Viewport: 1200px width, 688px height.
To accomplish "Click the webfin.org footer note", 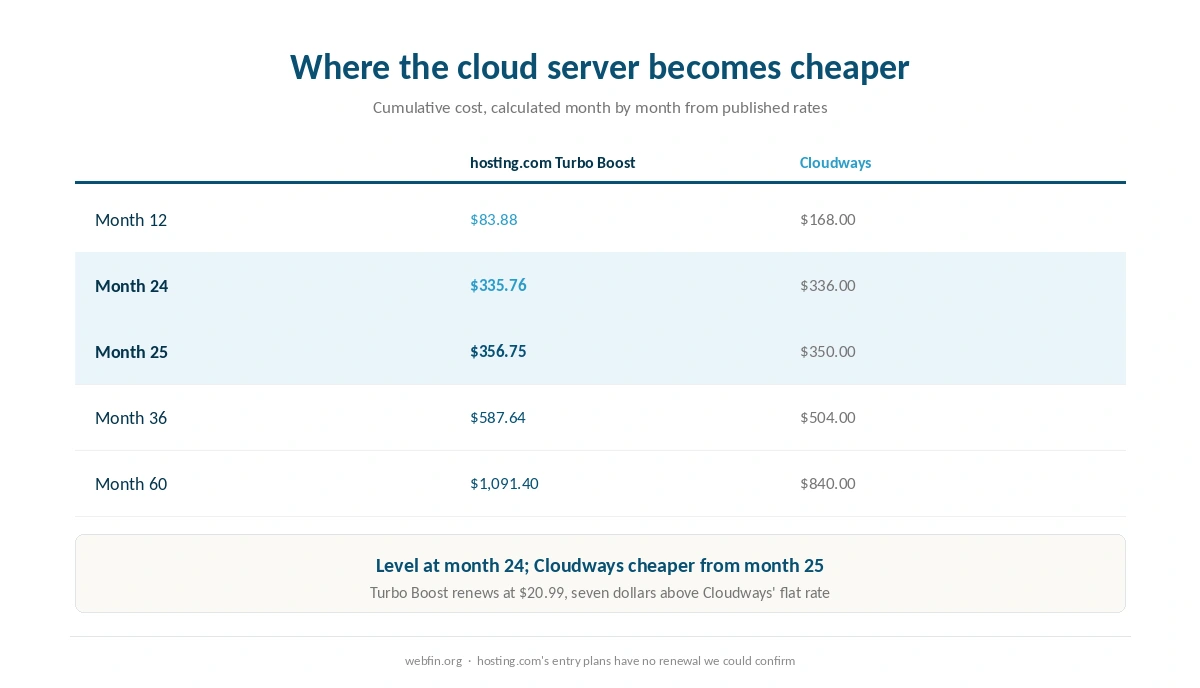I will click(x=600, y=660).
